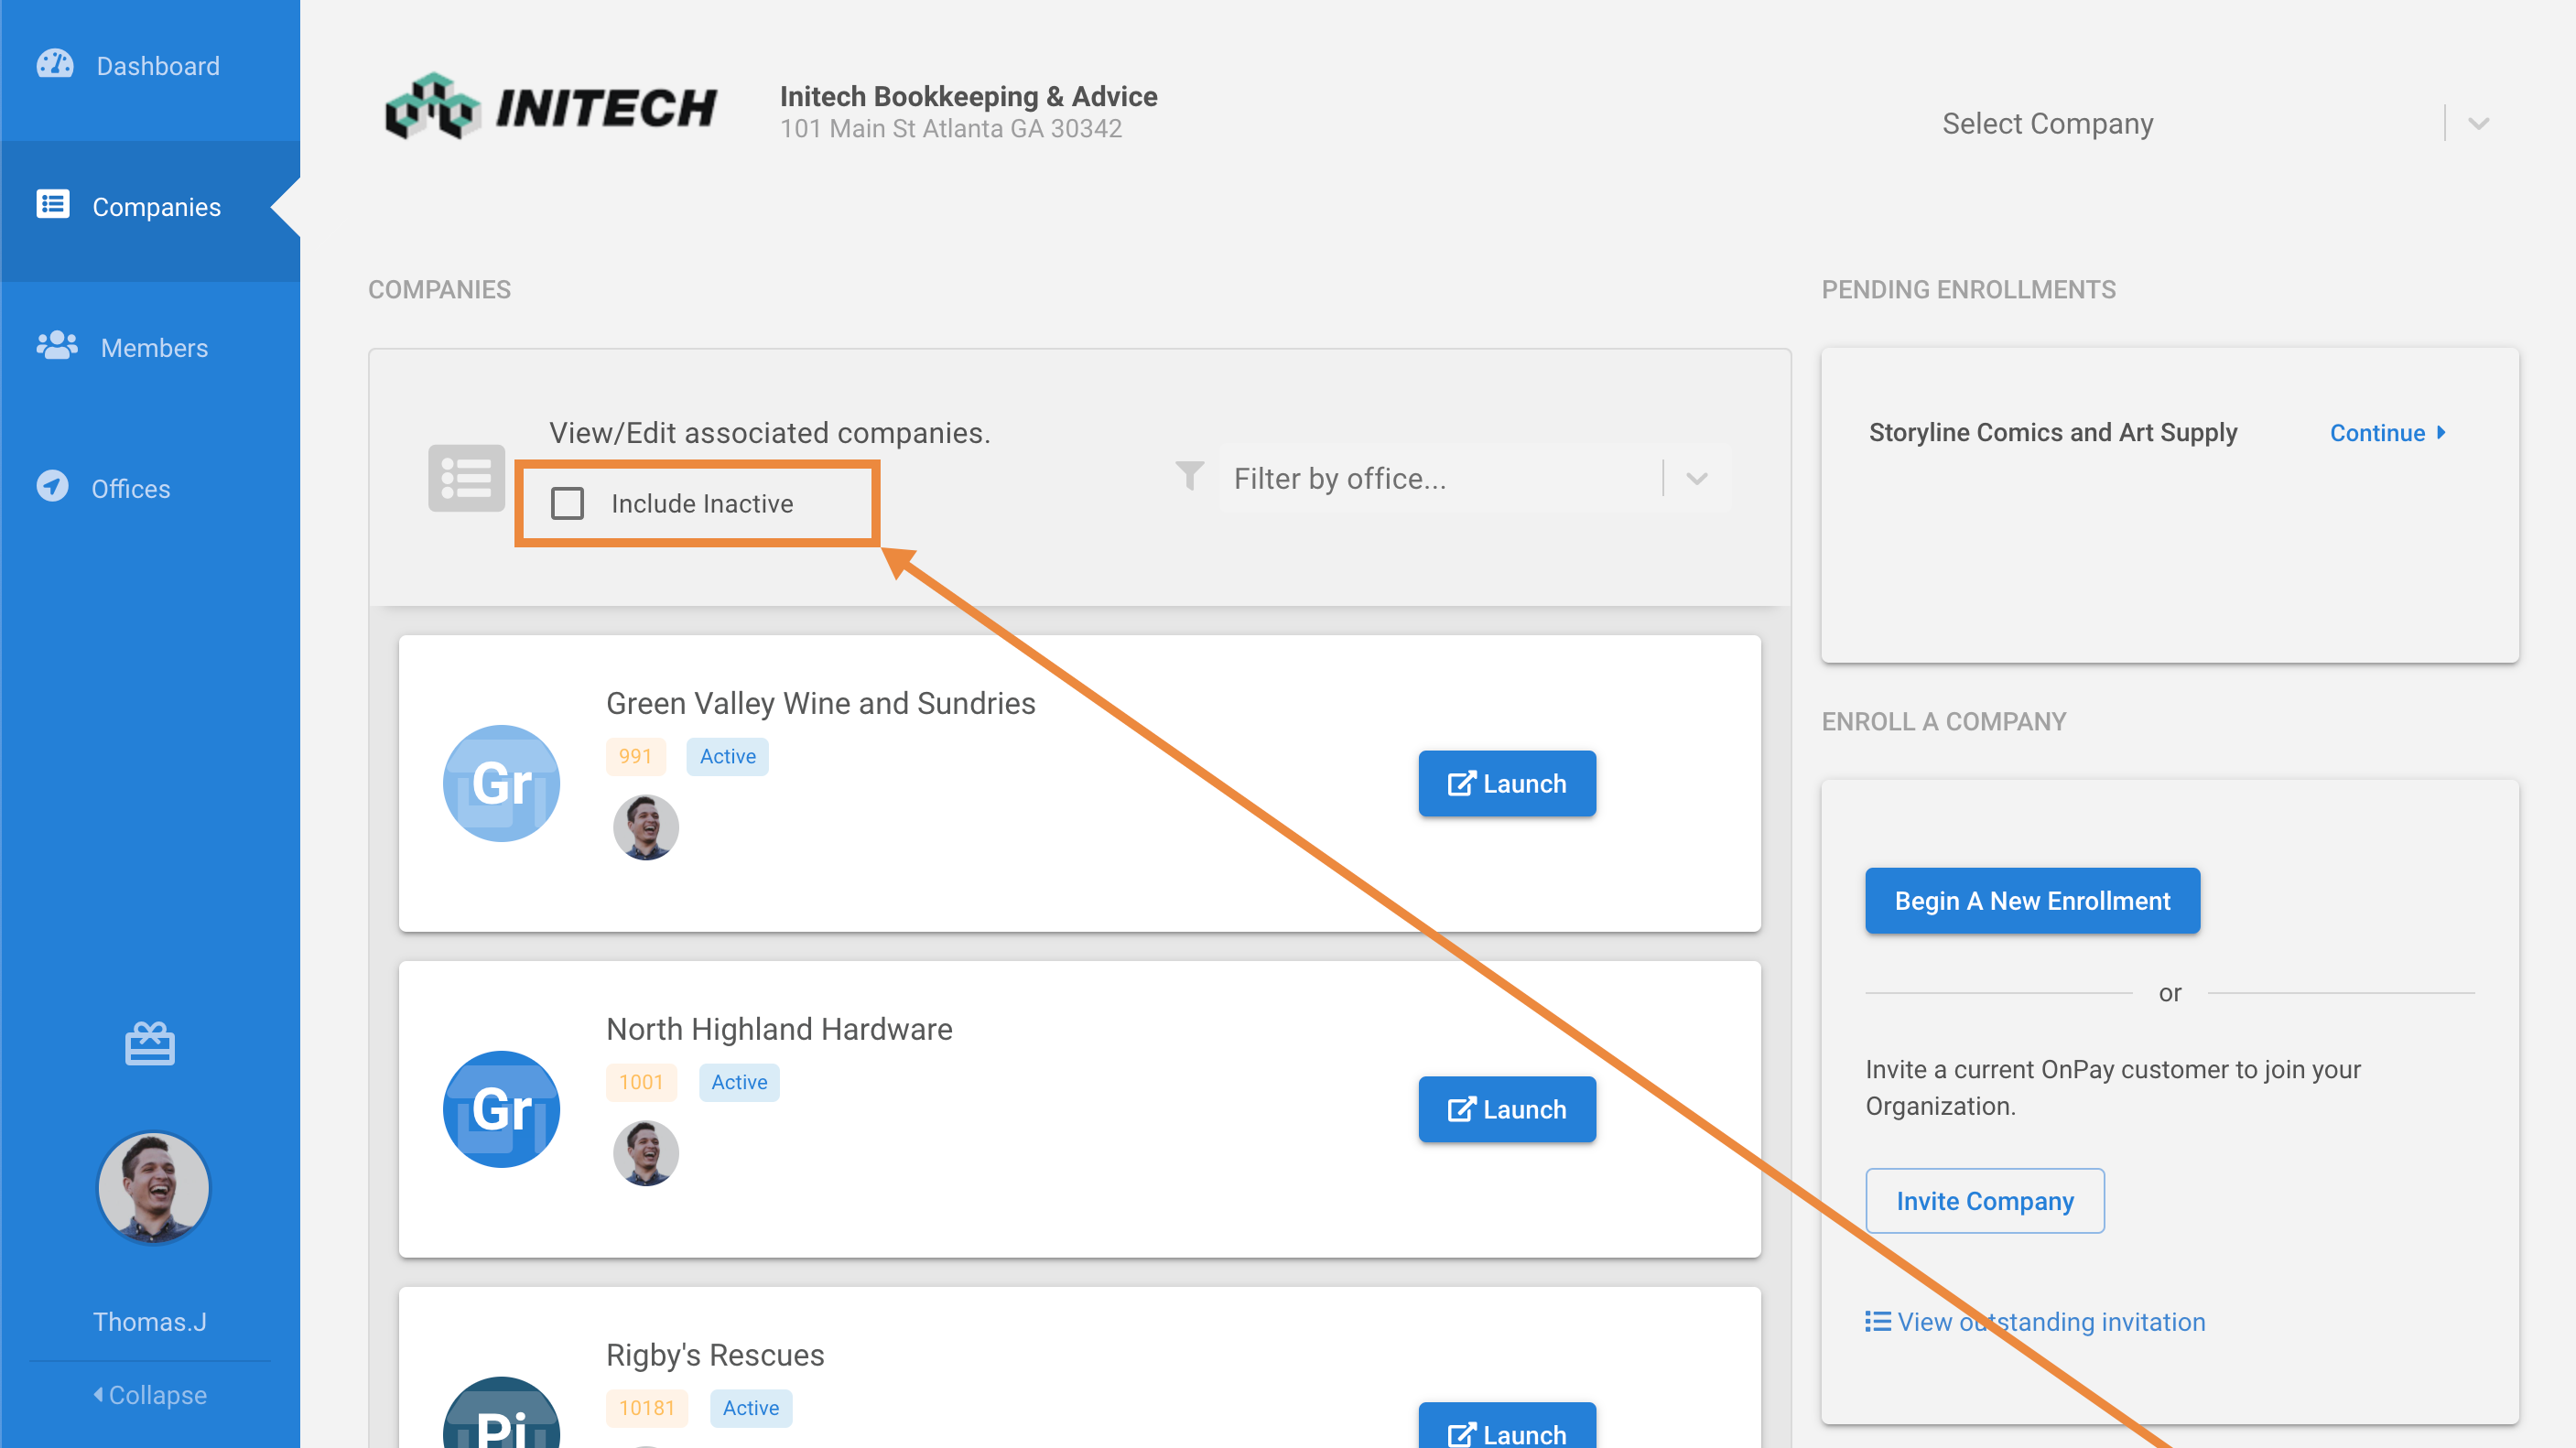
Task: Open the Dashboard gauge icon
Action: (x=55, y=65)
